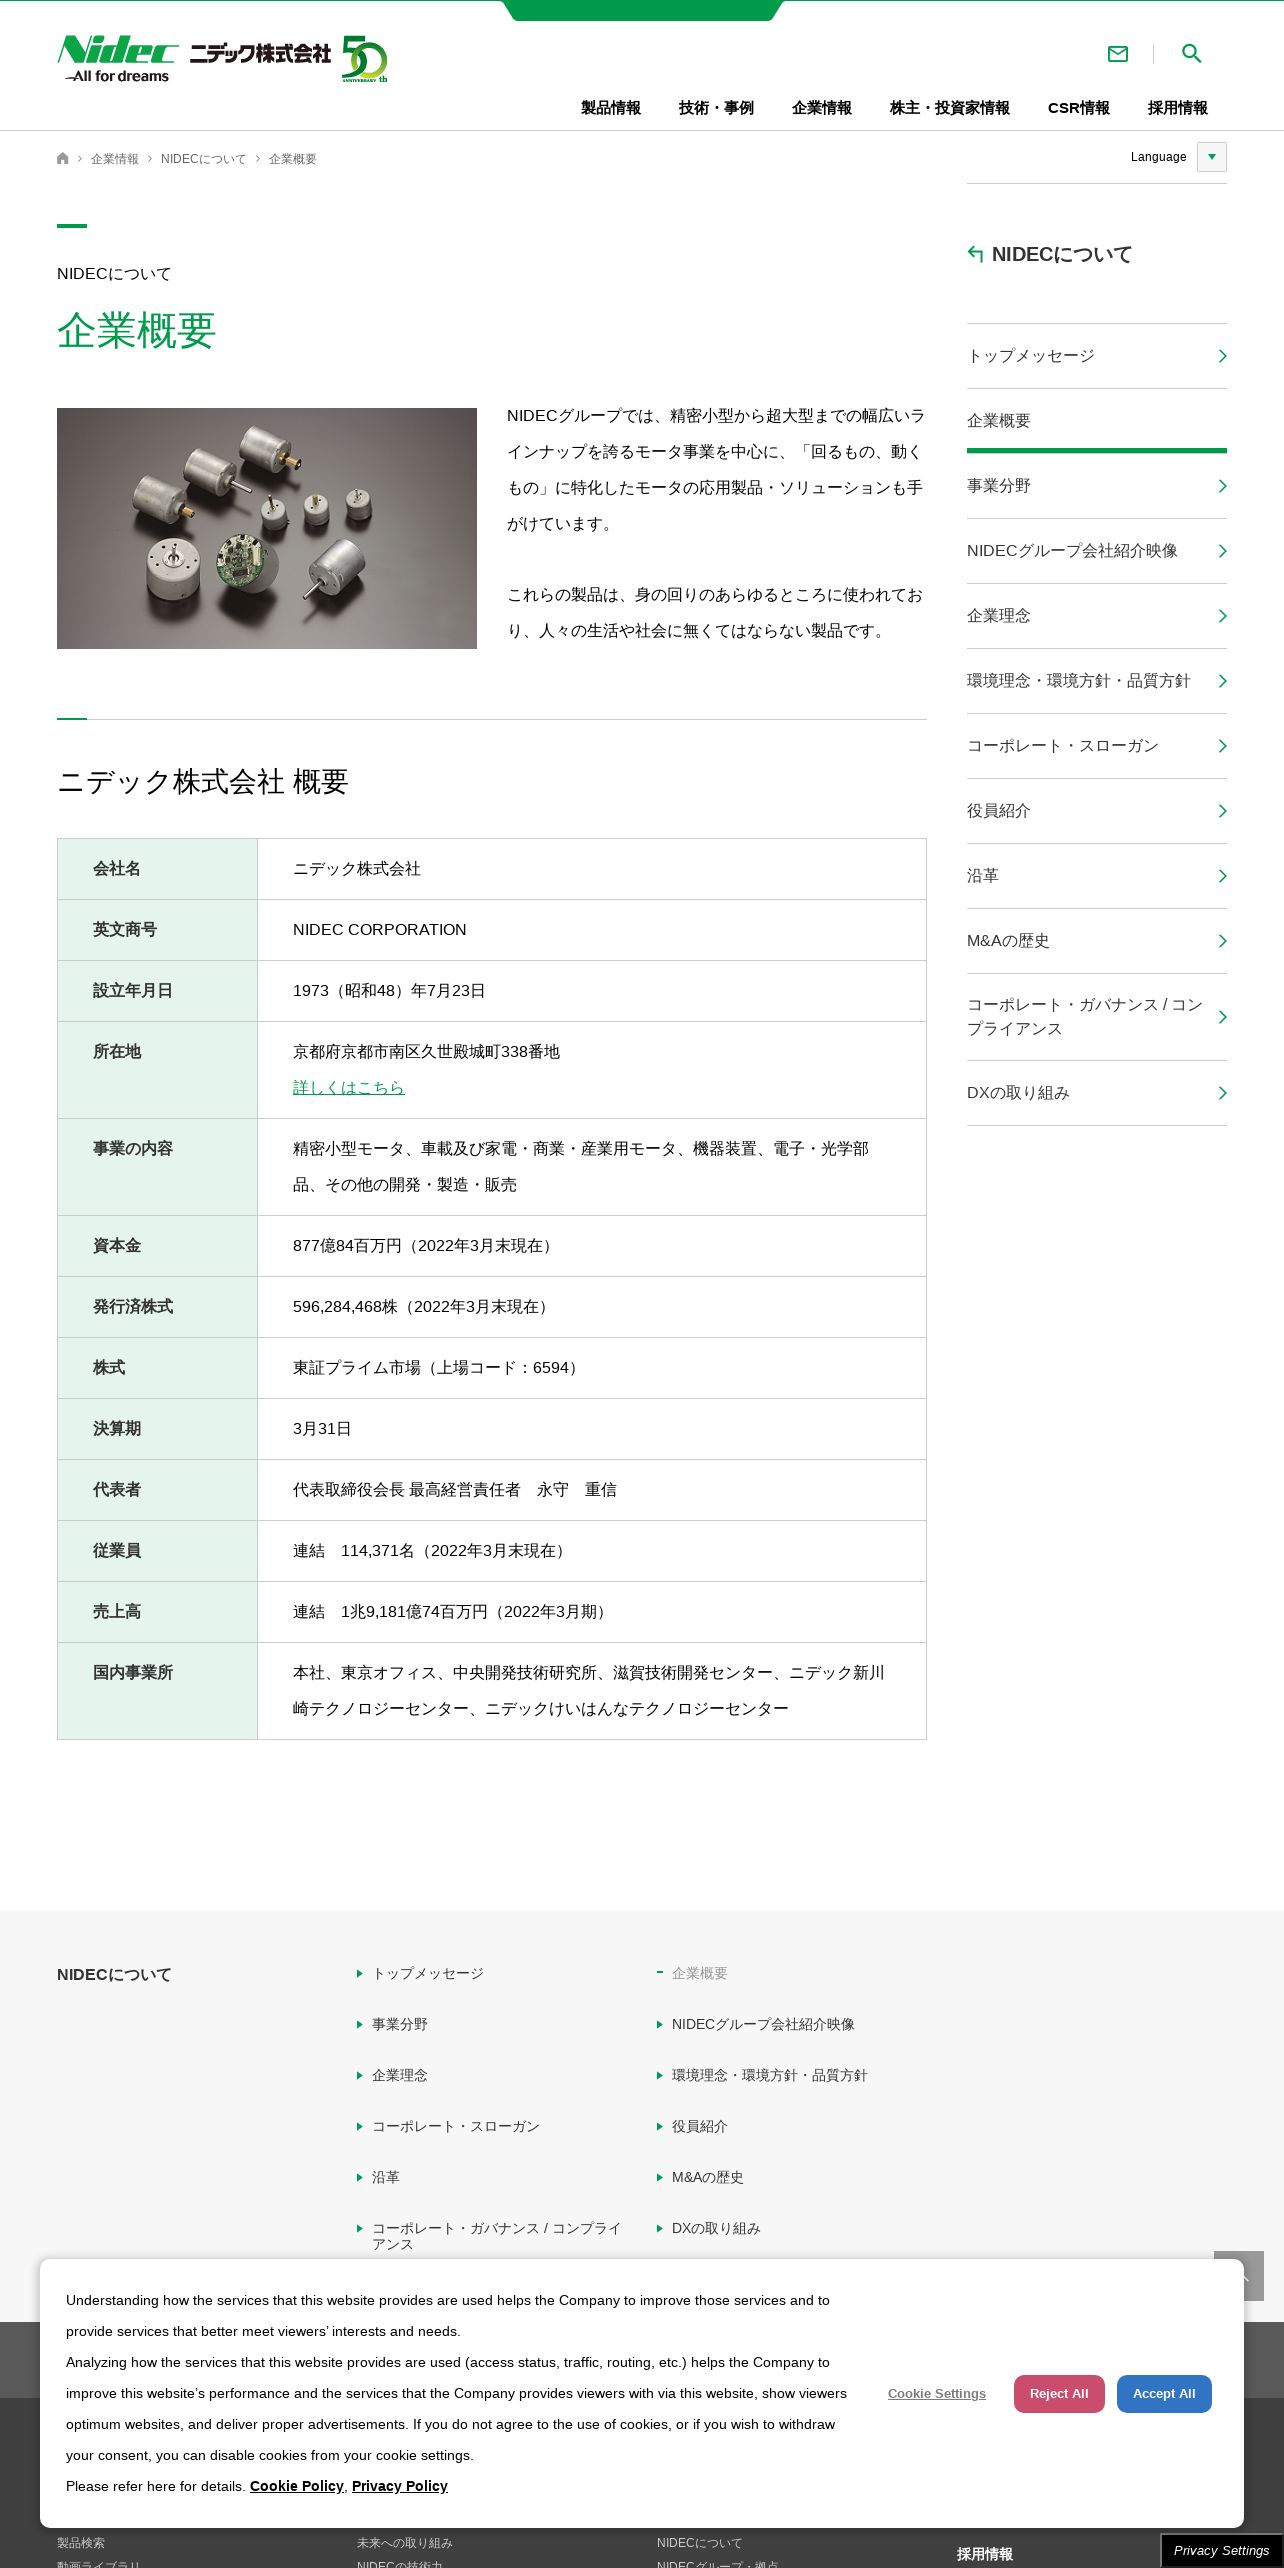Open the search magnifier icon

(x=1191, y=54)
